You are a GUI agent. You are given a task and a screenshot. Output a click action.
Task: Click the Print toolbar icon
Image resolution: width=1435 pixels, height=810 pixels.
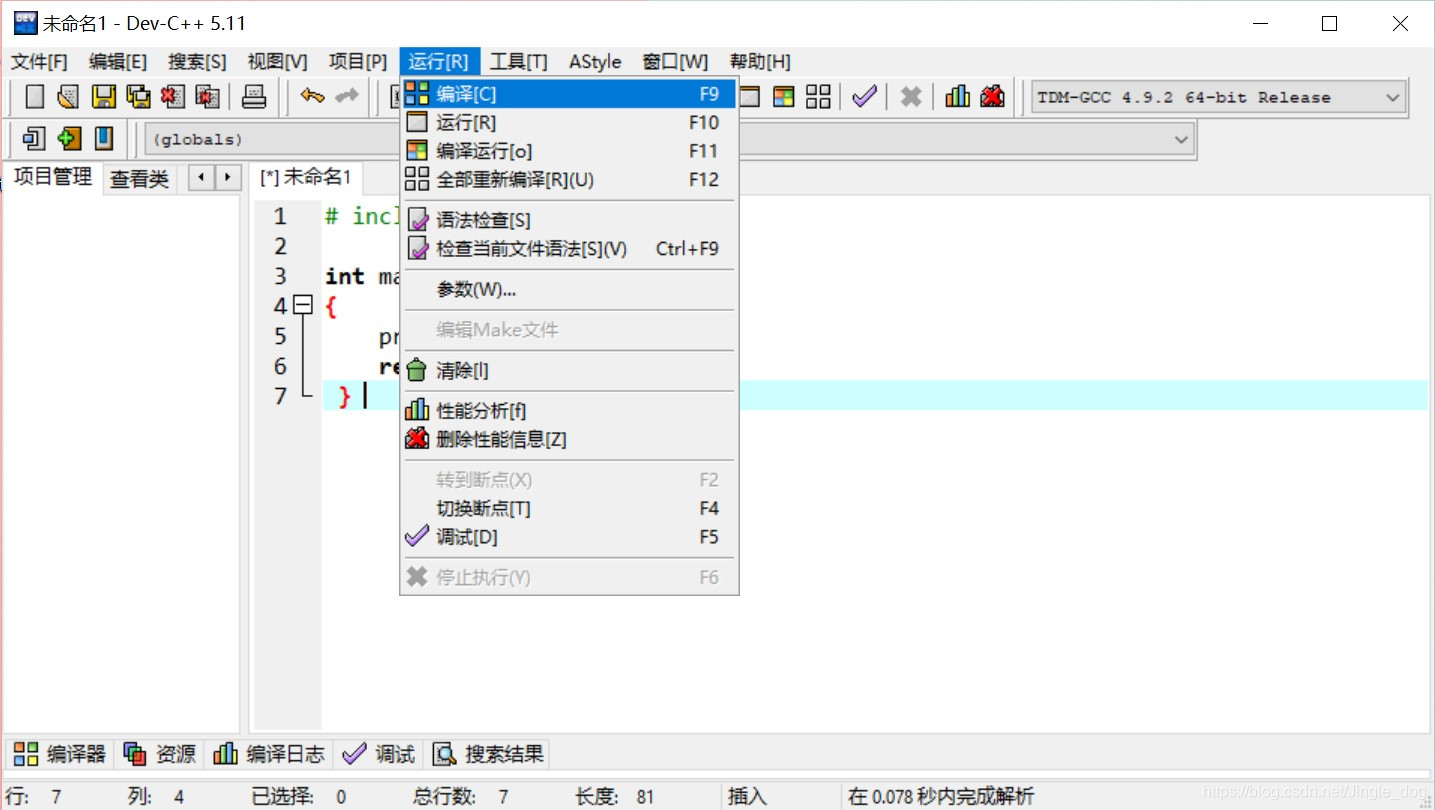[254, 97]
